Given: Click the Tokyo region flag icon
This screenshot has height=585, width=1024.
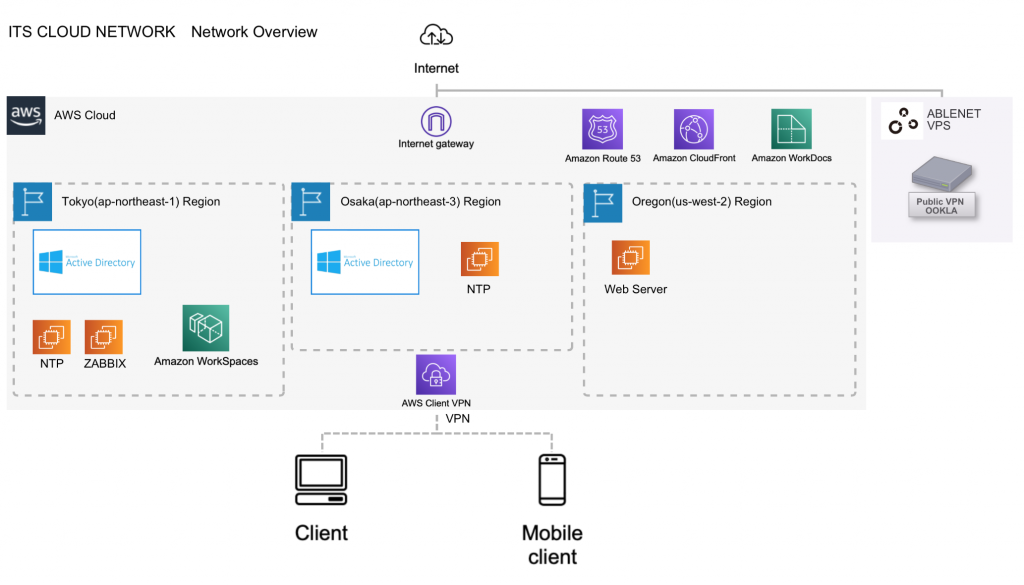Looking at the screenshot, I should click(33, 202).
